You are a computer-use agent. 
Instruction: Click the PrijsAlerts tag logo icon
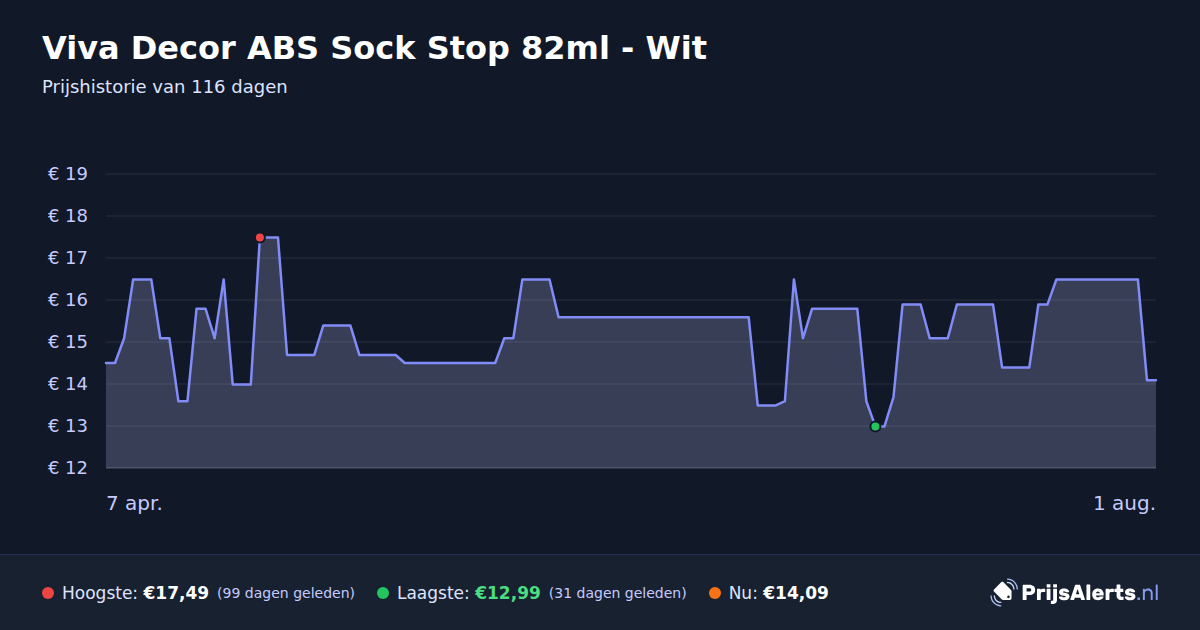click(x=1003, y=593)
